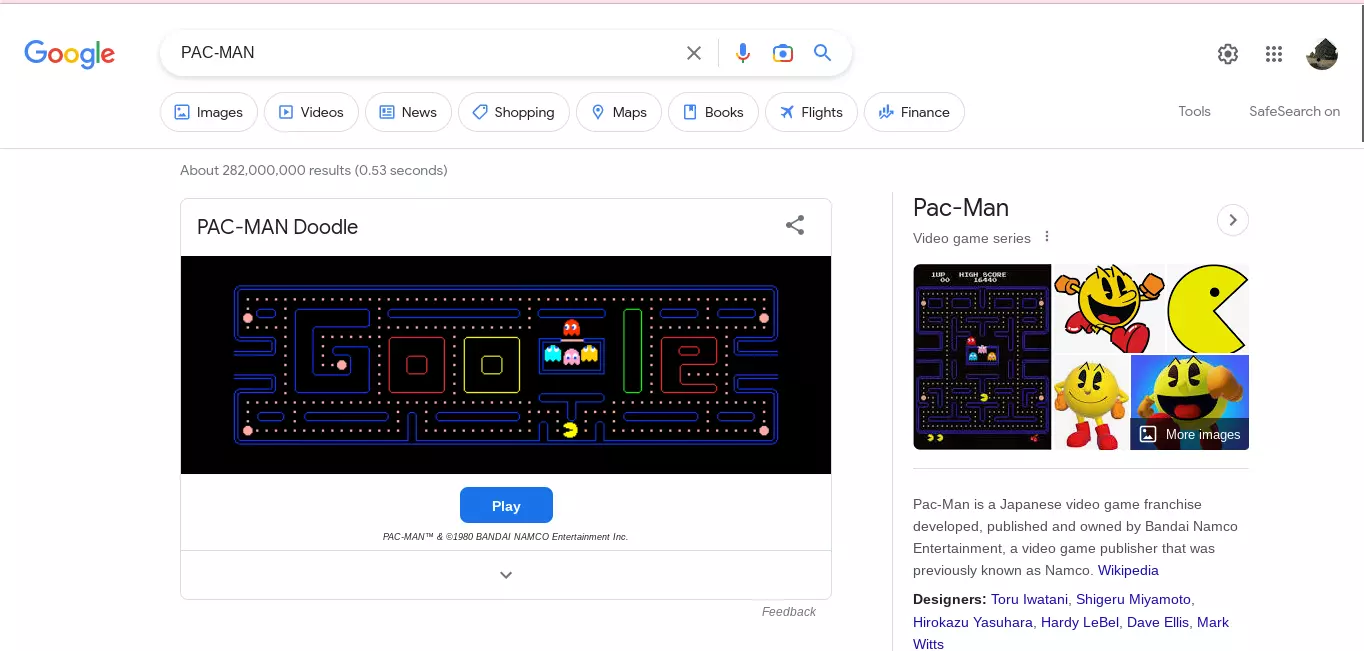Screen dimensions: 1364x651
Task: Share the PAC-MAN Doodle
Action: click(x=795, y=225)
